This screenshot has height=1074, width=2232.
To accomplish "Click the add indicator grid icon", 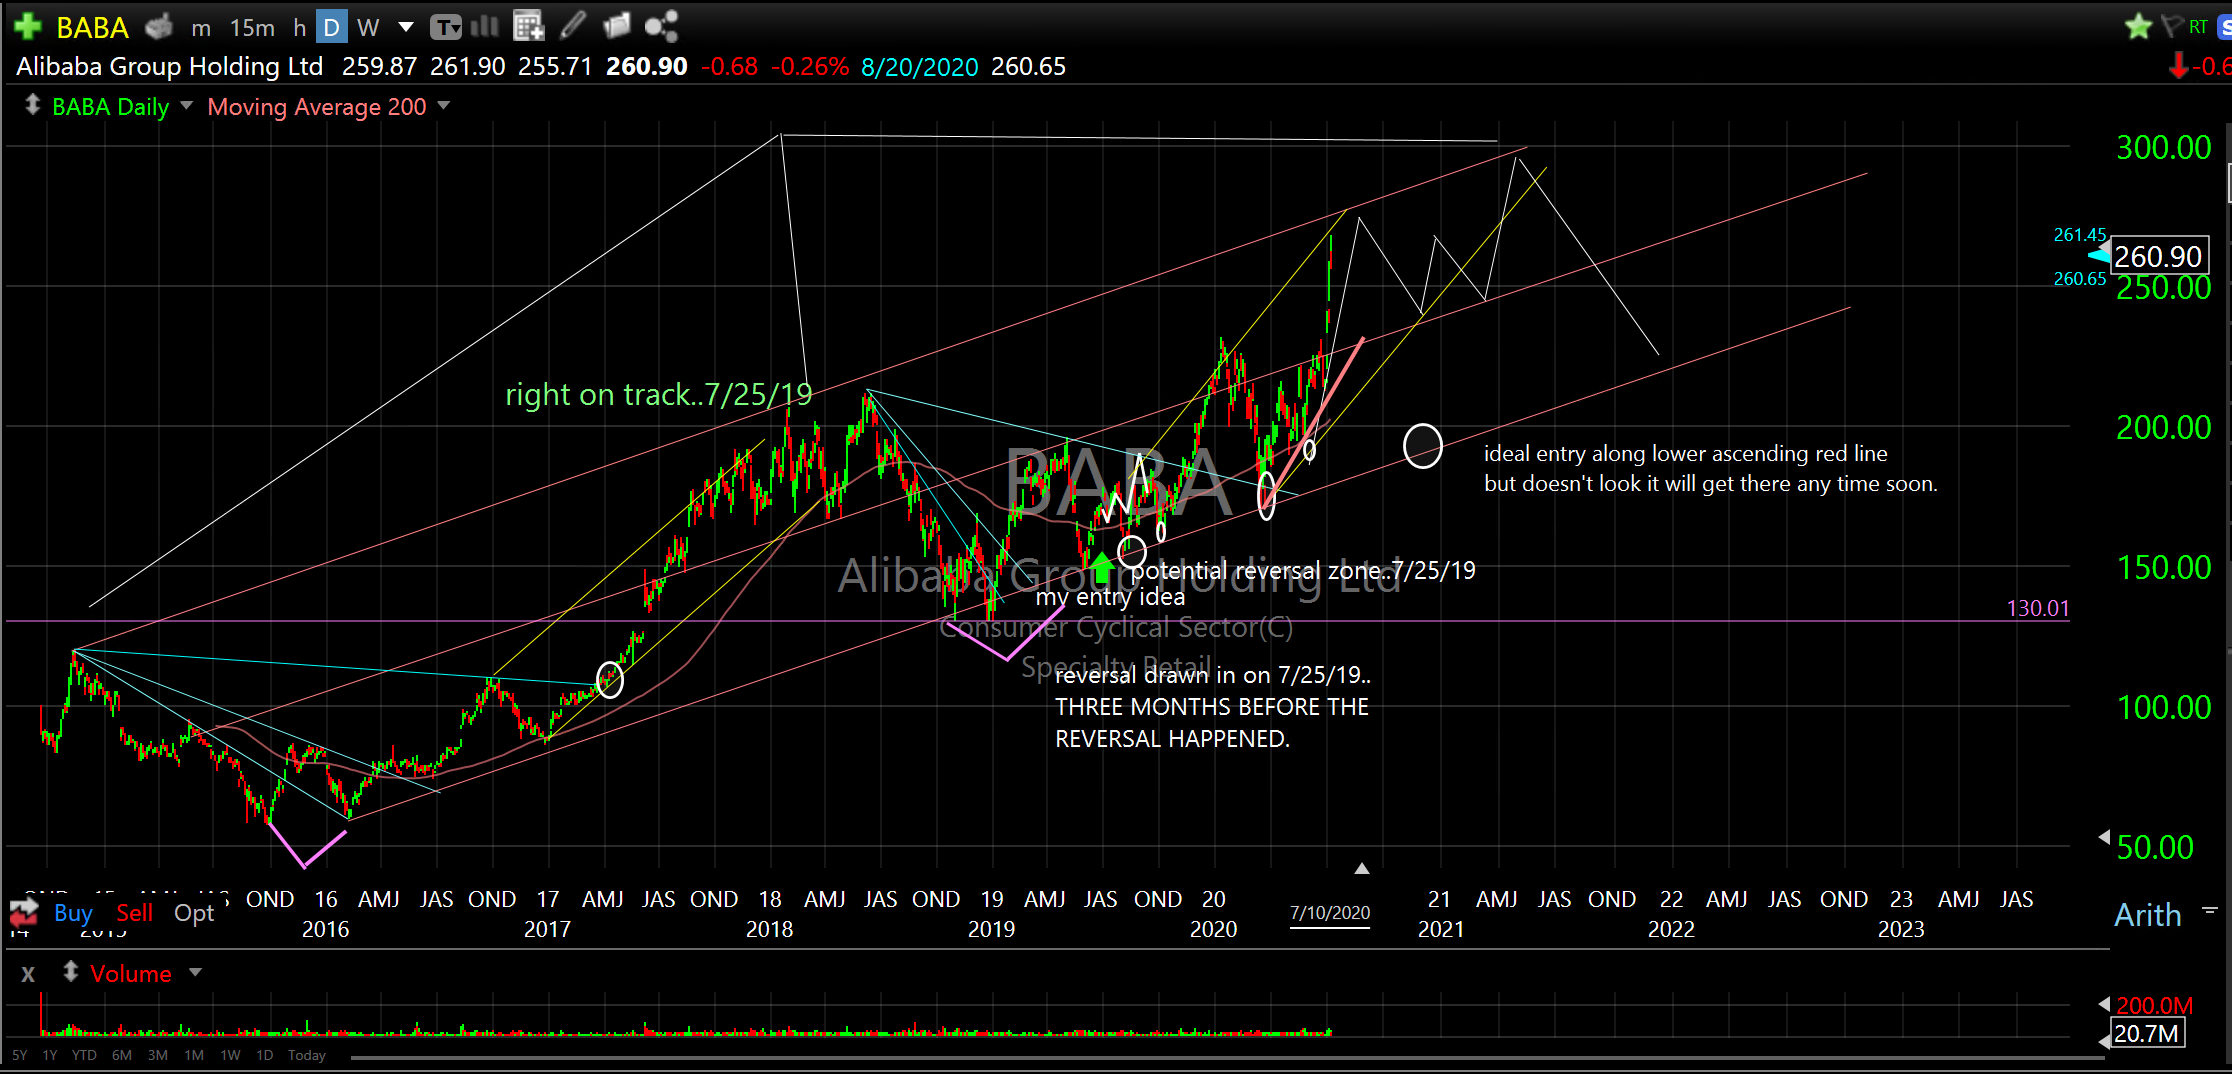I will coord(528,26).
